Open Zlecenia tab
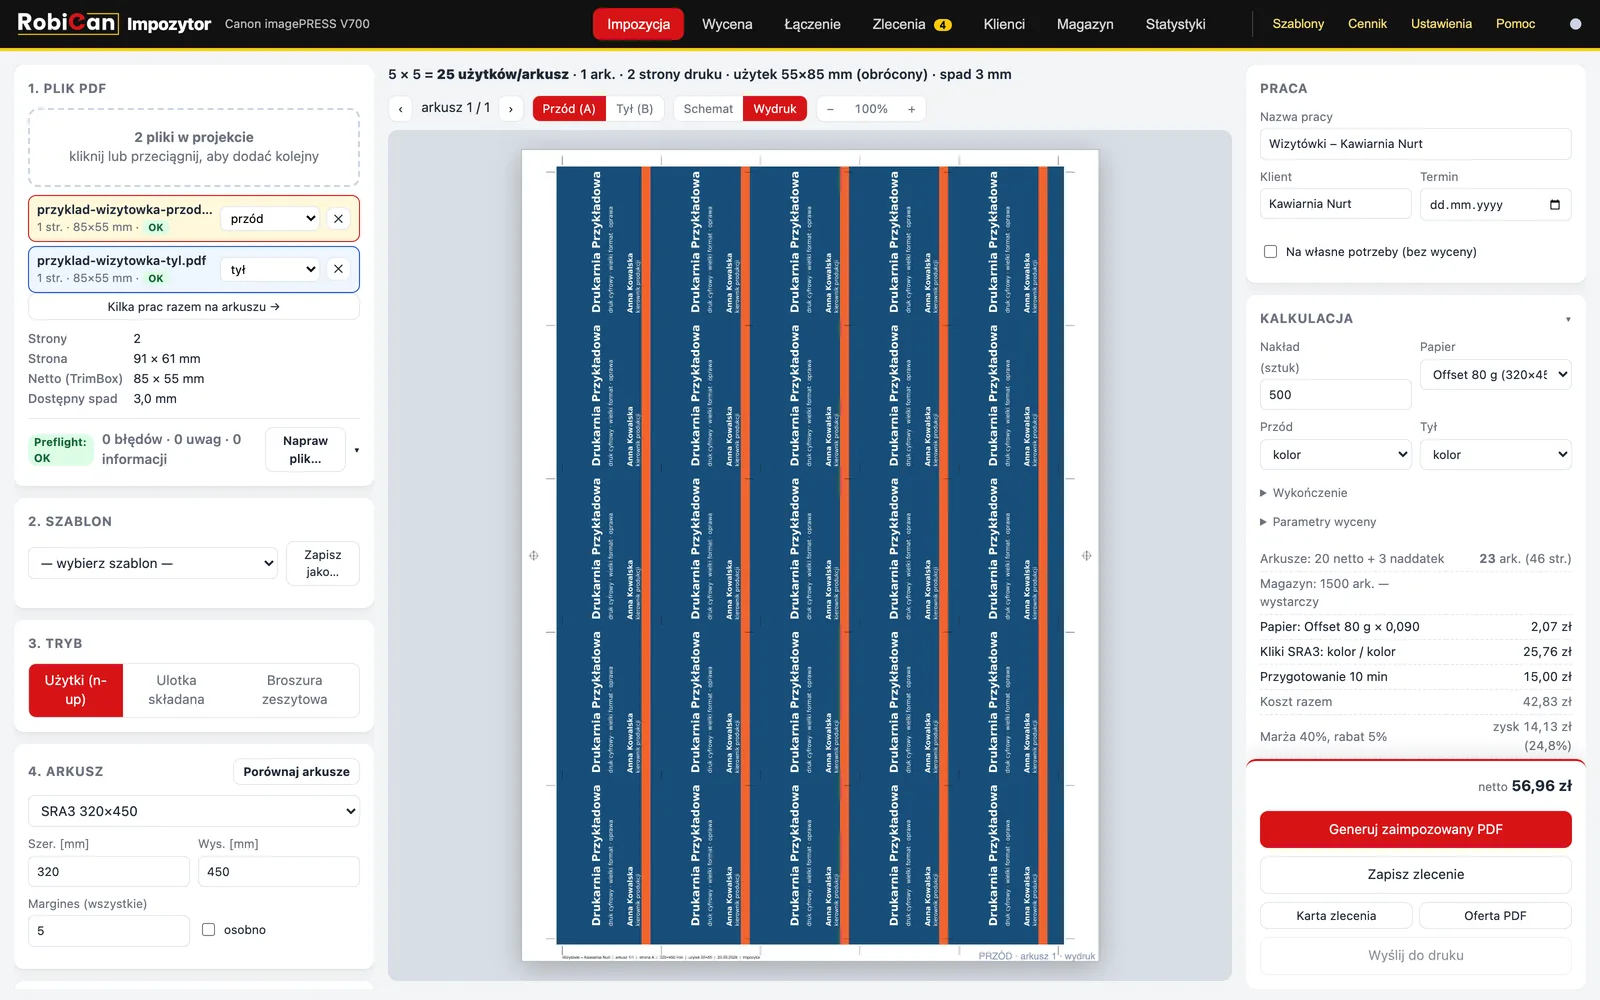This screenshot has height=1000, width=1600. coord(912,24)
